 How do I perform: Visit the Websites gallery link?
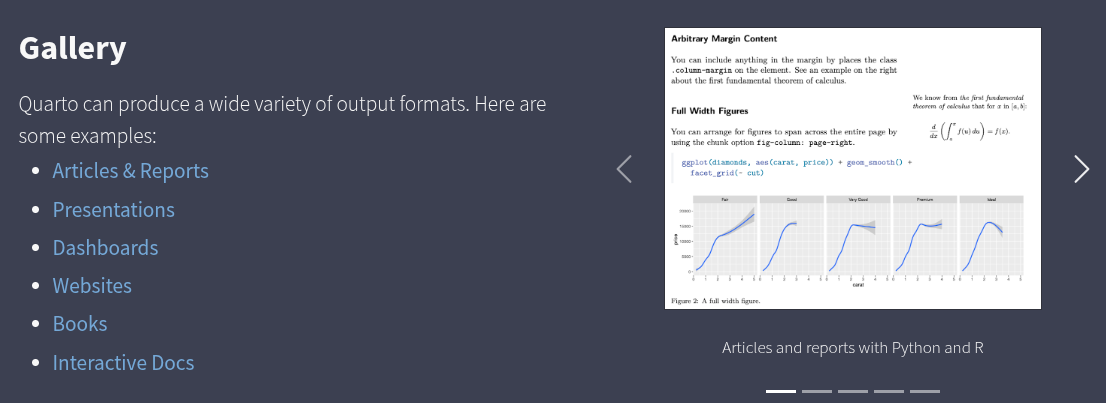coord(92,286)
